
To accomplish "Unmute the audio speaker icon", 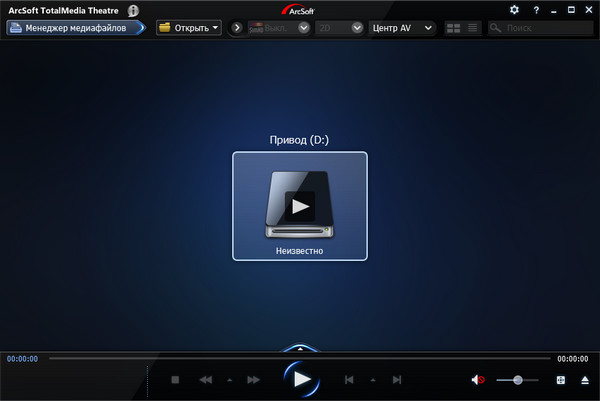I will [x=478, y=380].
